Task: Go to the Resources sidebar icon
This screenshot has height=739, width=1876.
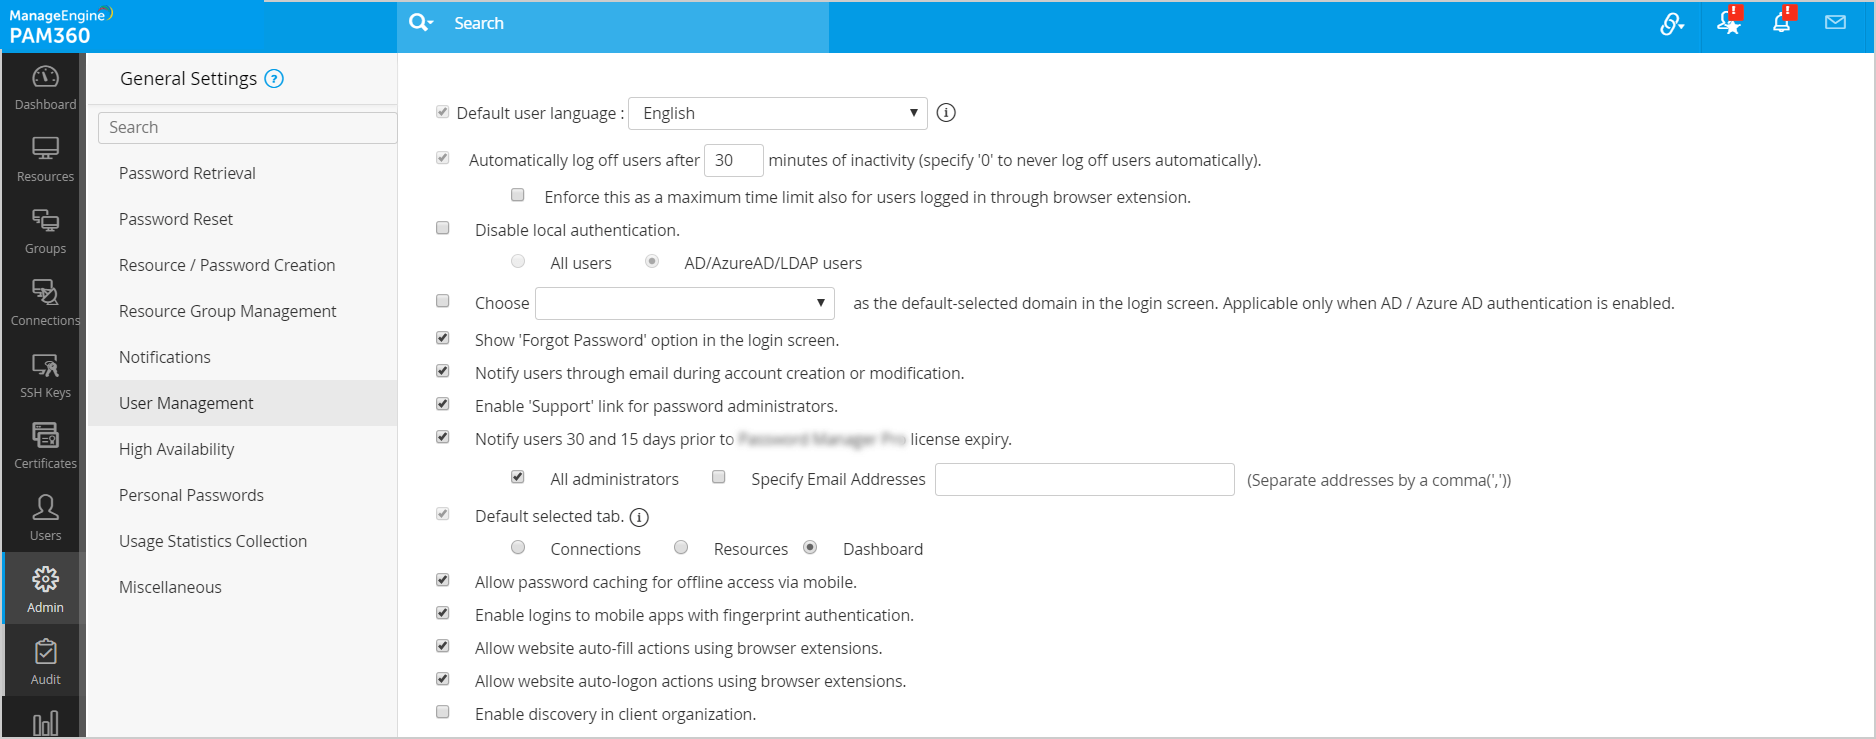Action: (45, 160)
